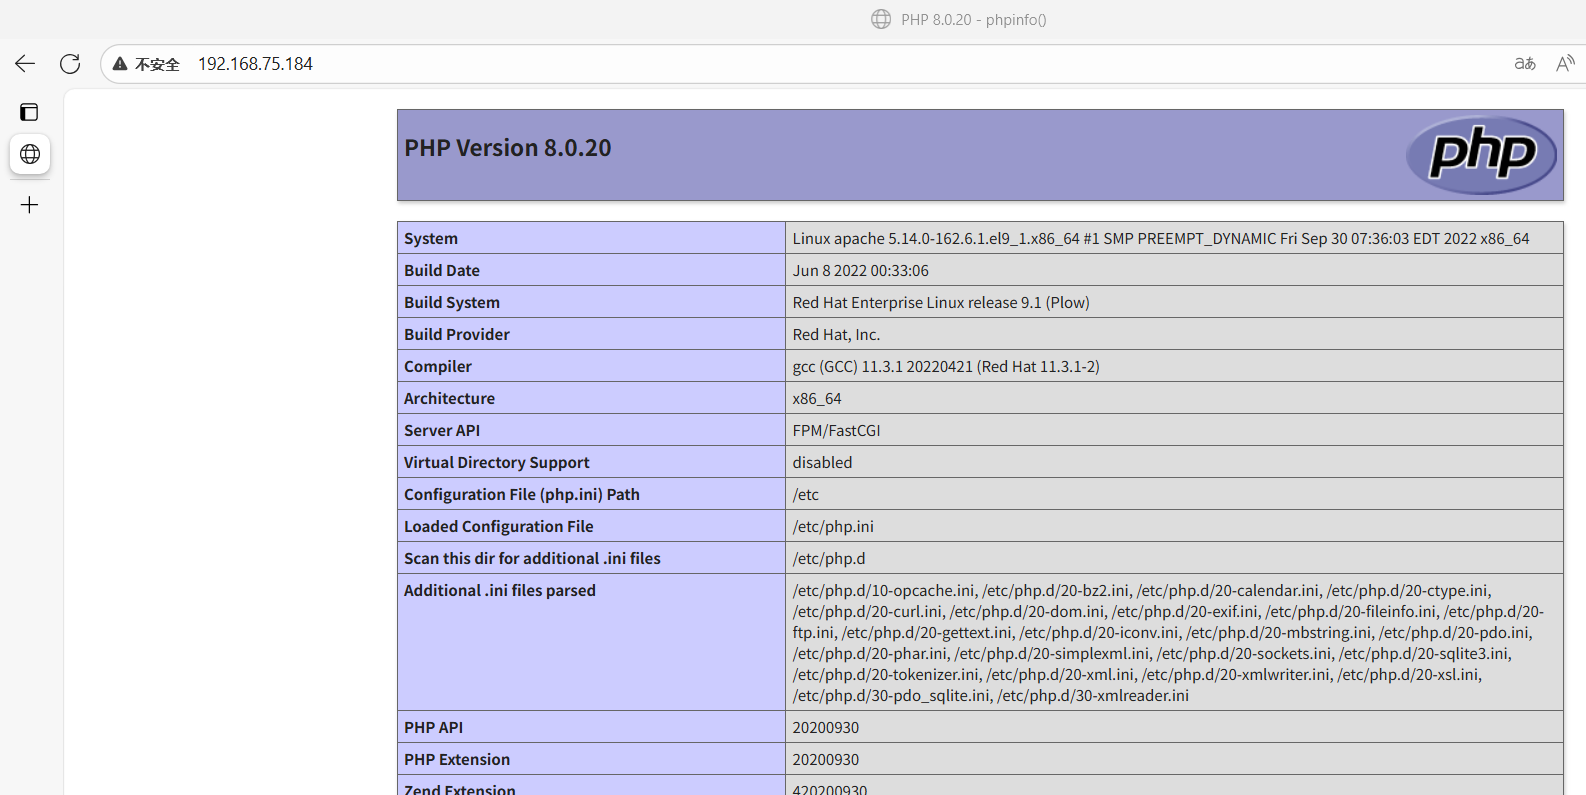Select the 'Build Provider' row label
The width and height of the screenshot is (1586, 795).
457,334
